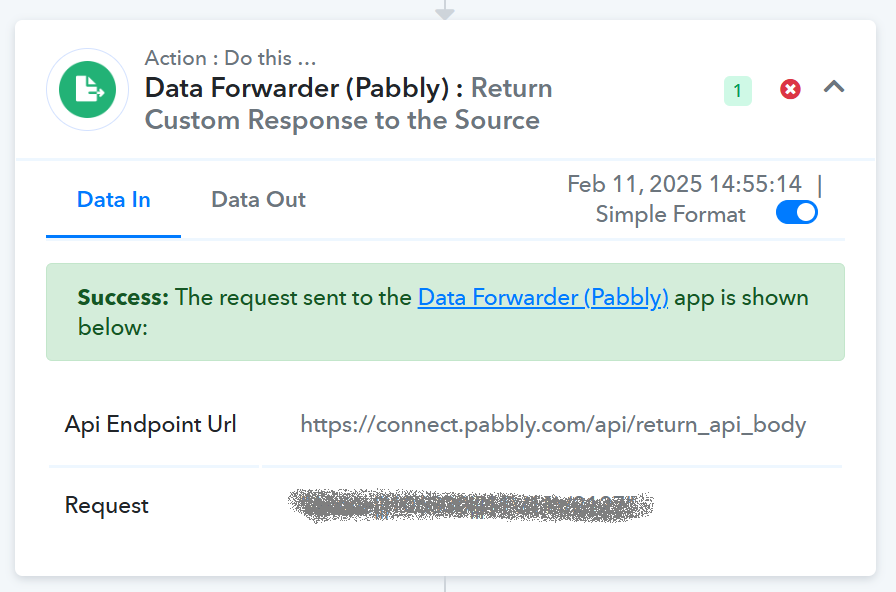The height and width of the screenshot is (592, 896).
Task: Toggle the Simple Format switch
Action: click(797, 213)
